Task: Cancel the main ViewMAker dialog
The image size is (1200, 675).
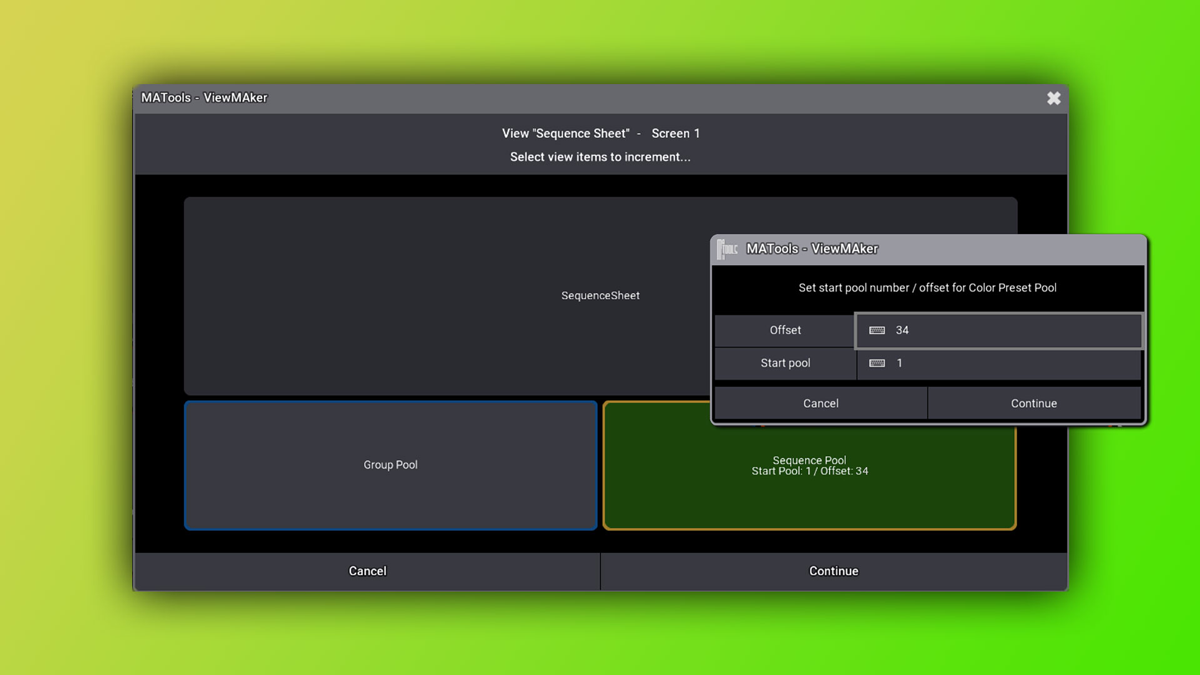Action: coord(367,571)
